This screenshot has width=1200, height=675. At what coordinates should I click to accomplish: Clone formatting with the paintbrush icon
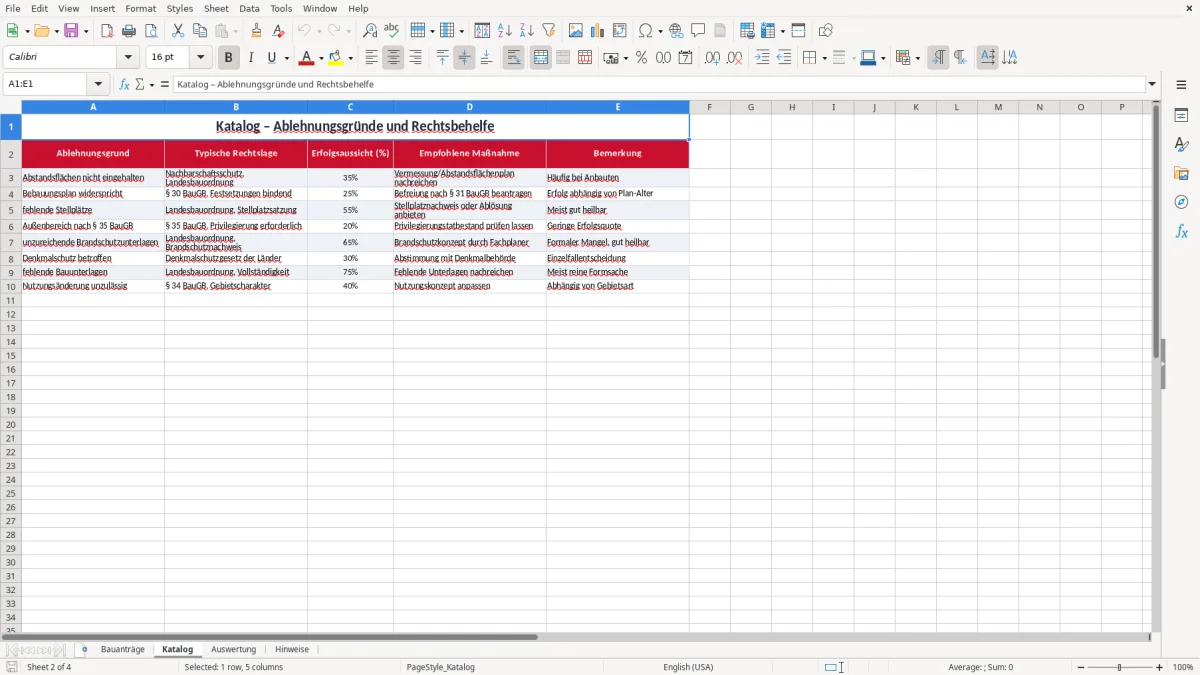(x=256, y=31)
